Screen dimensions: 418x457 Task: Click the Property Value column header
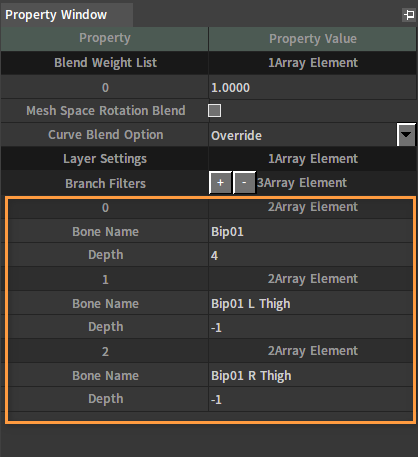click(313, 39)
